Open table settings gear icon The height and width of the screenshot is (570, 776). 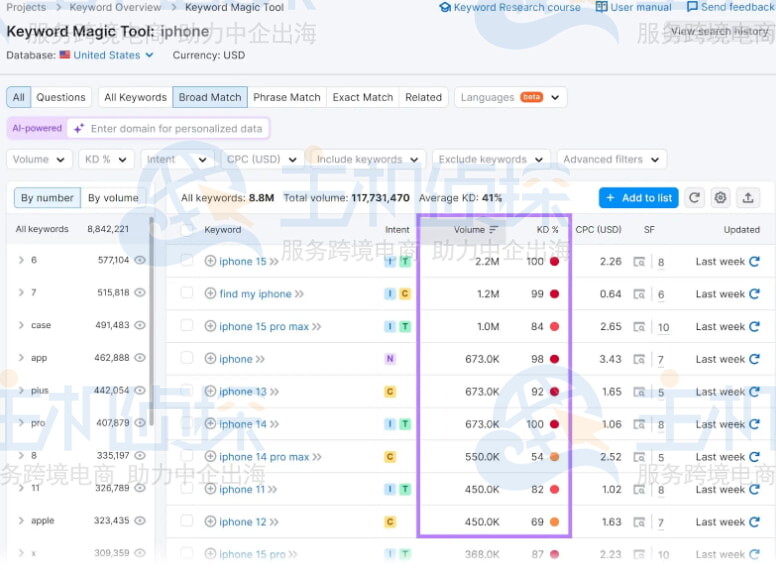[x=720, y=198]
